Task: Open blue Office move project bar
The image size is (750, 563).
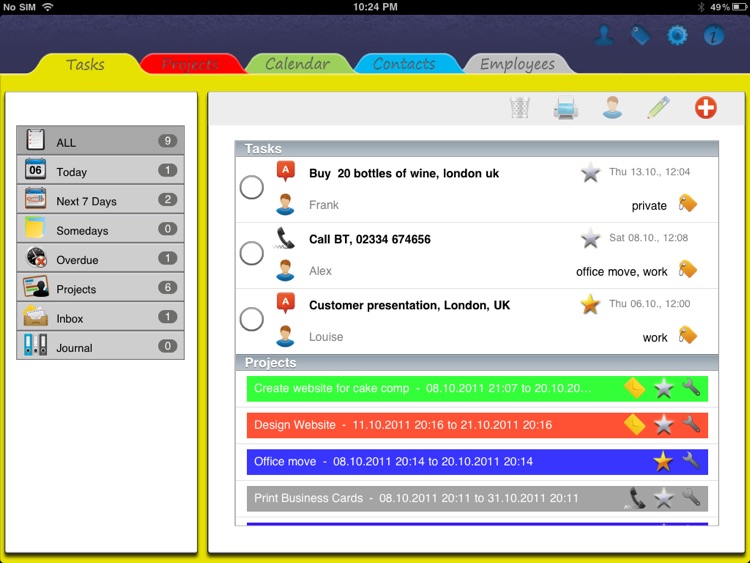Action: [477, 462]
